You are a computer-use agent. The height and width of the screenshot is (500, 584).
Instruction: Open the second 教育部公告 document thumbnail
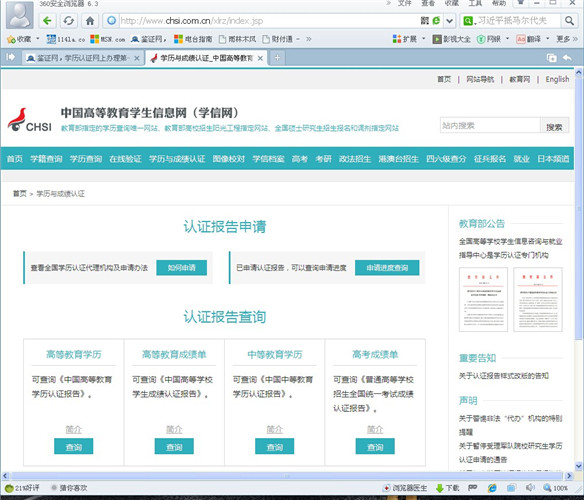(x=537, y=299)
